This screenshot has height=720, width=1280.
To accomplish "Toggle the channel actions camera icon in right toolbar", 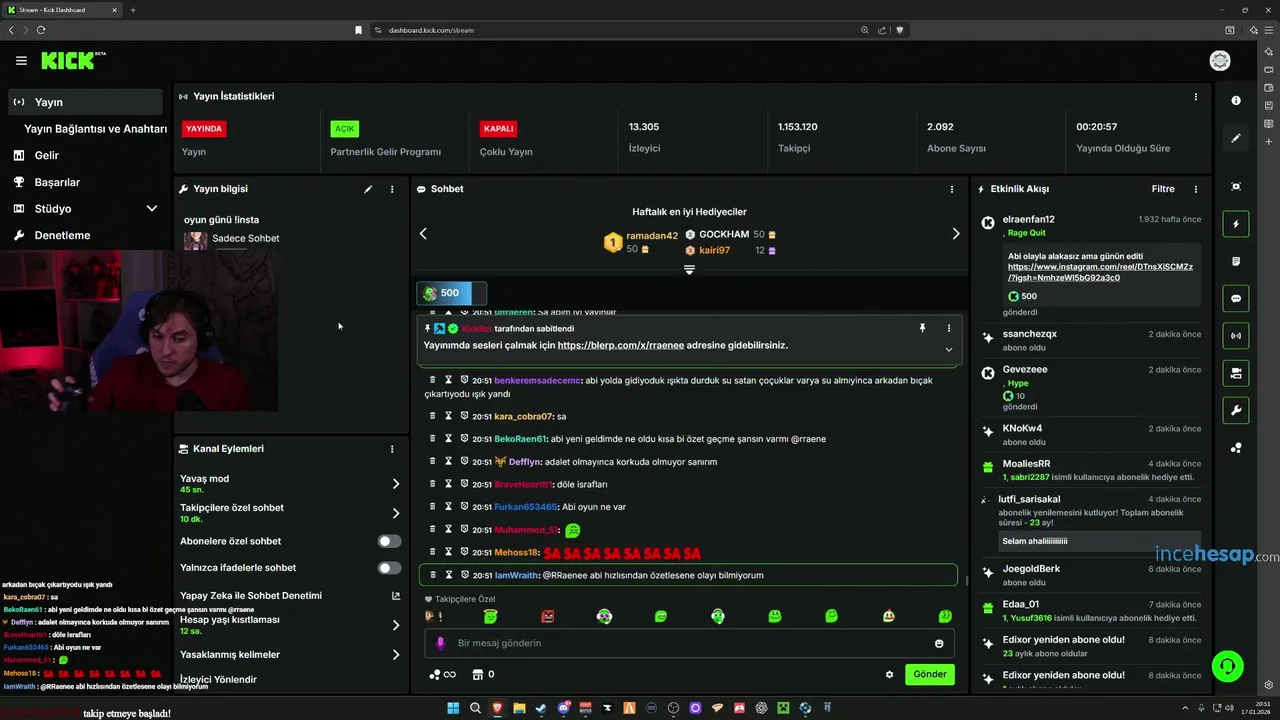I will (1236, 373).
